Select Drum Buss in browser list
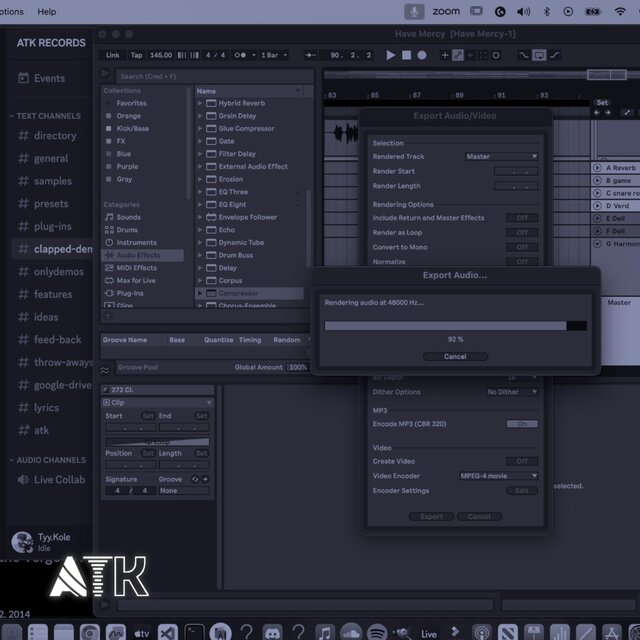This screenshot has height=640, width=640. pyautogui.click(x=236, y=255)
